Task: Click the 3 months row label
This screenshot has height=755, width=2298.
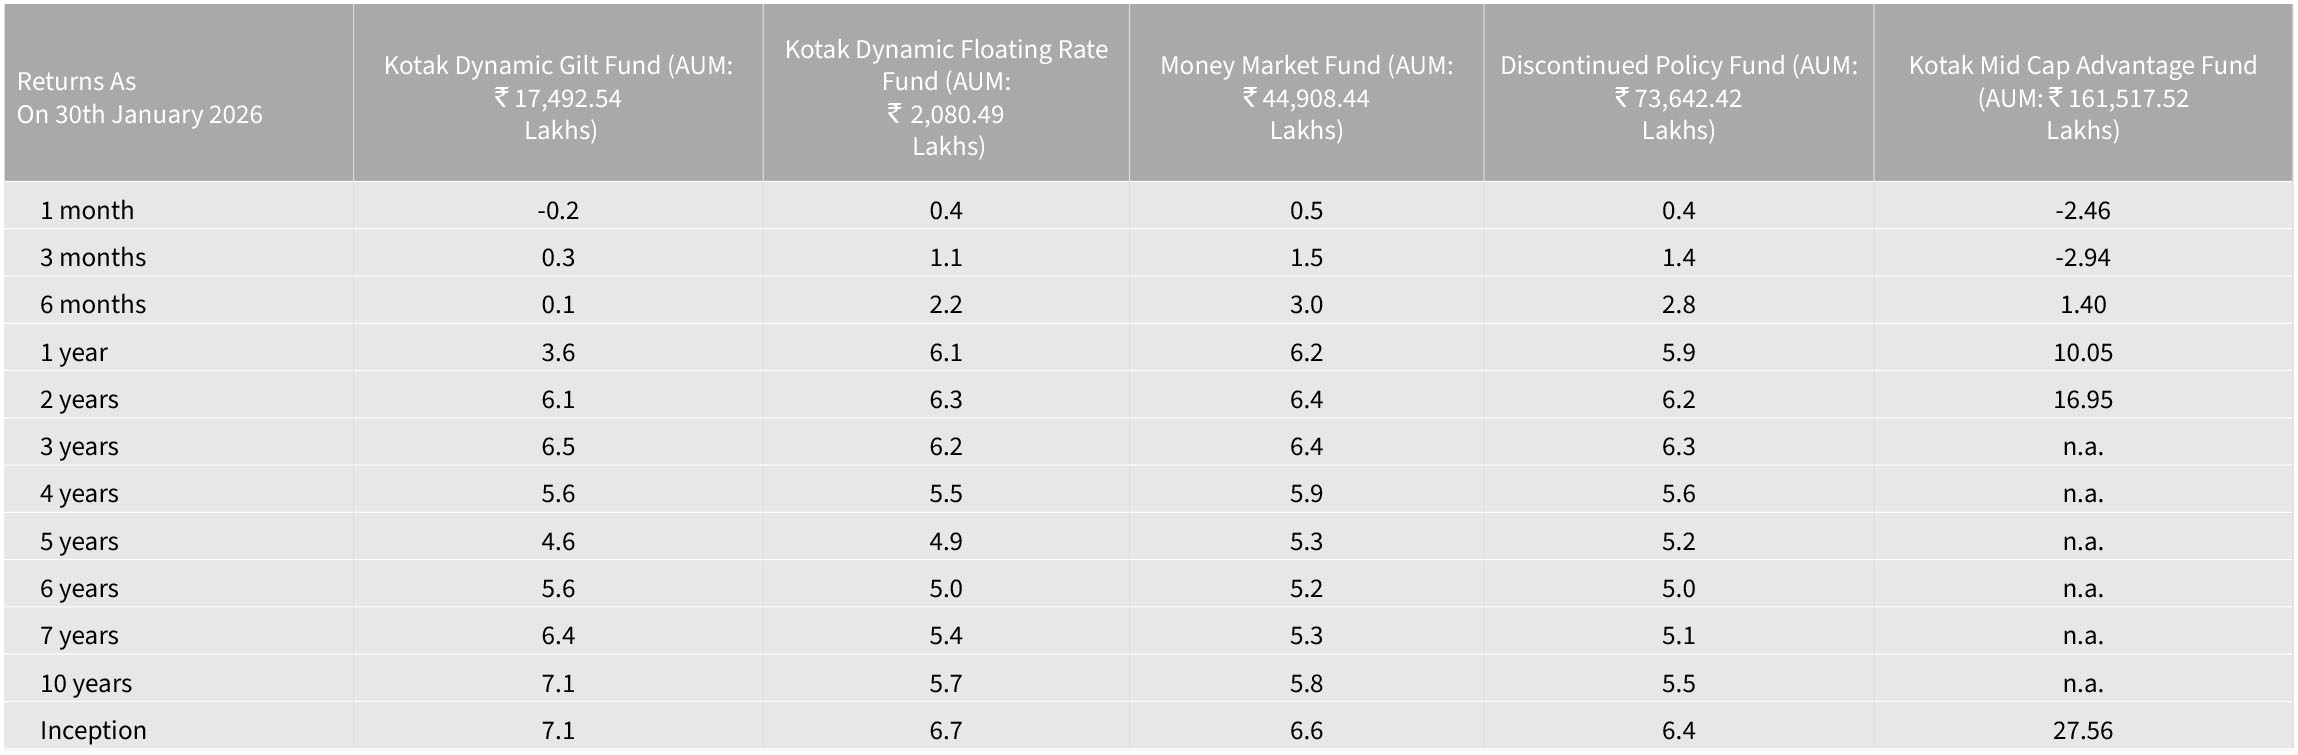Action: [93, 257]
